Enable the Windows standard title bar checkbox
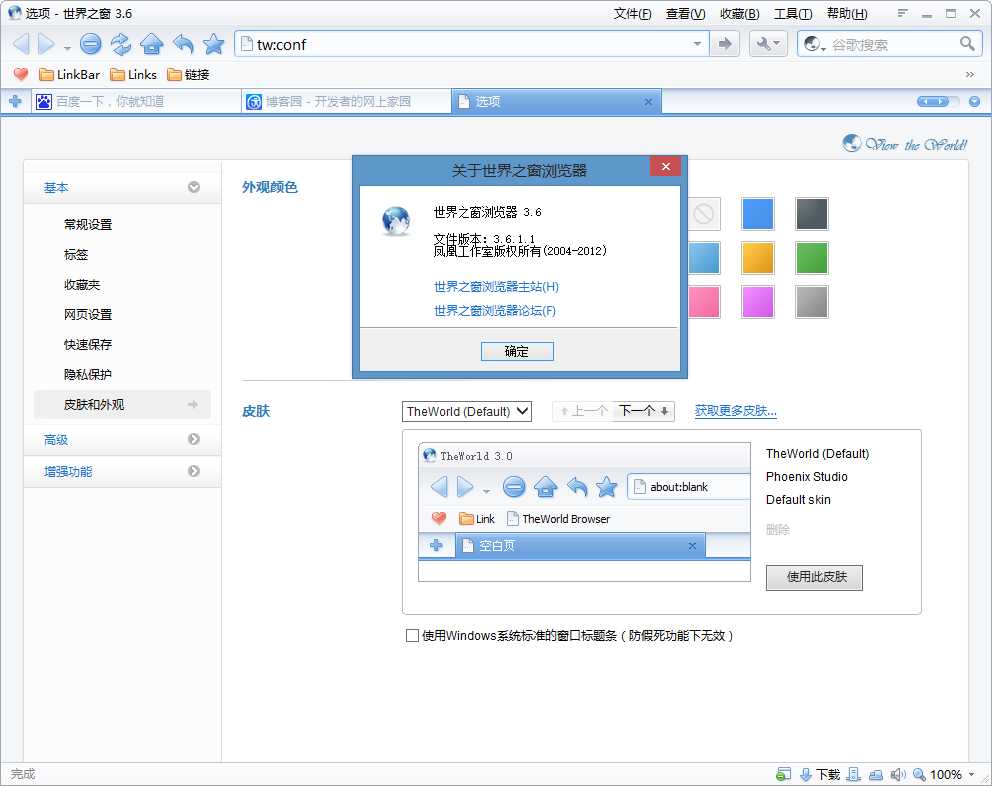 (412, 635)
